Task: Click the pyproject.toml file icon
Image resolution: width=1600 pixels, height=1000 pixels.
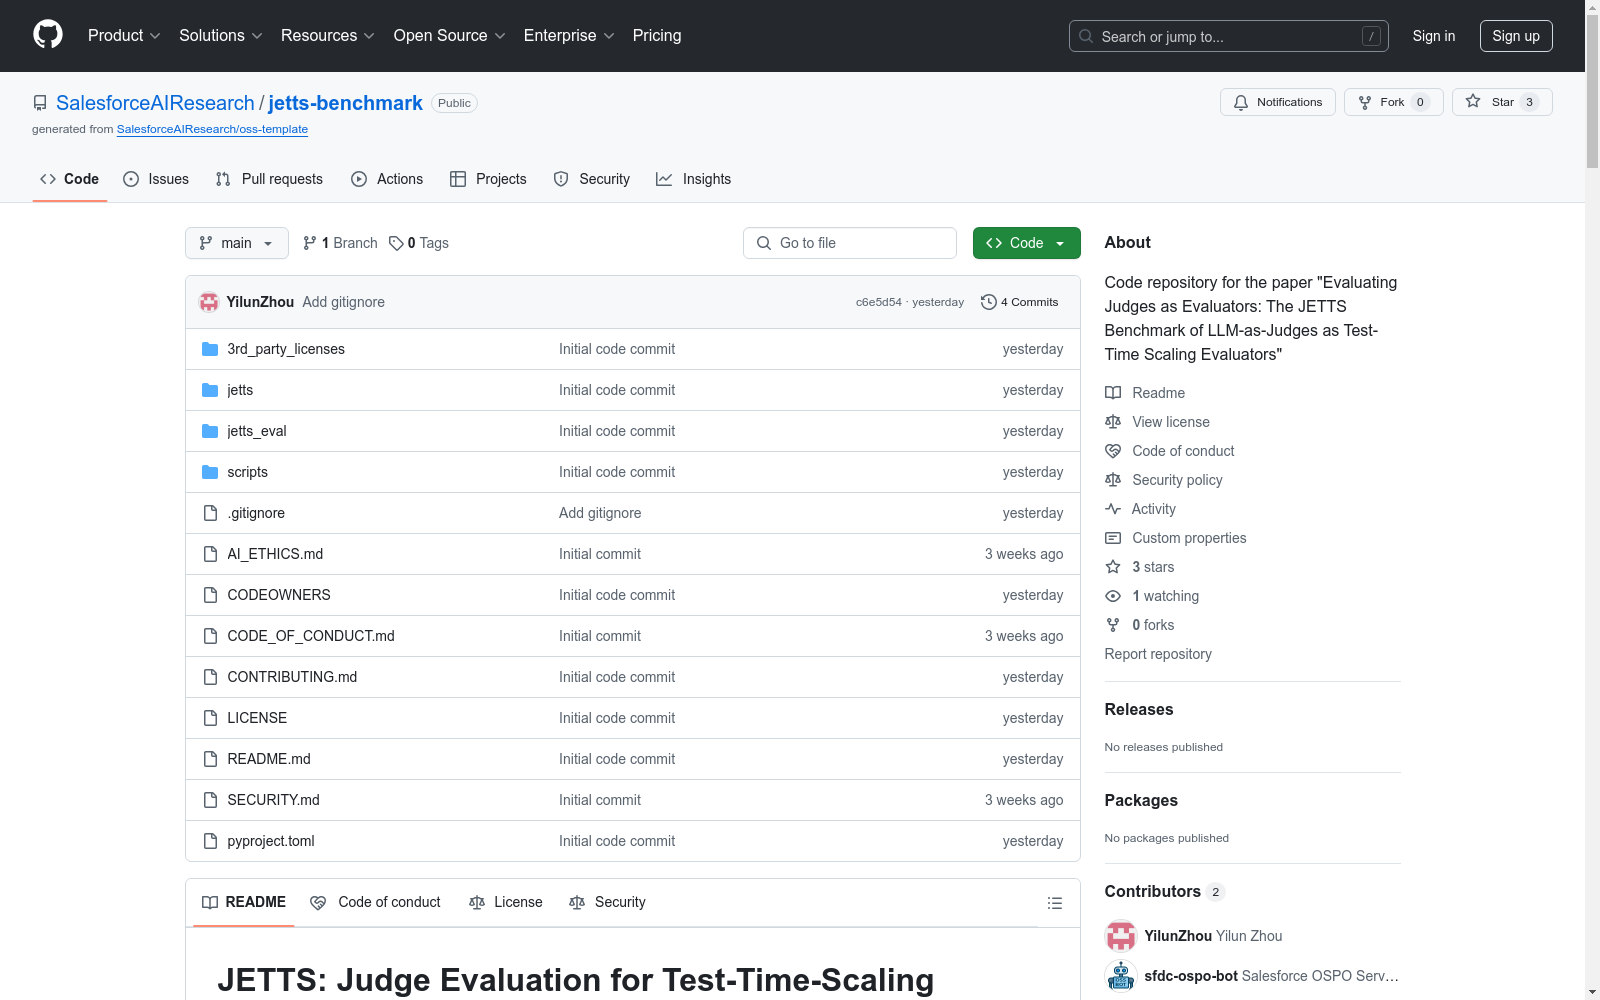Action: coord(210,841)
